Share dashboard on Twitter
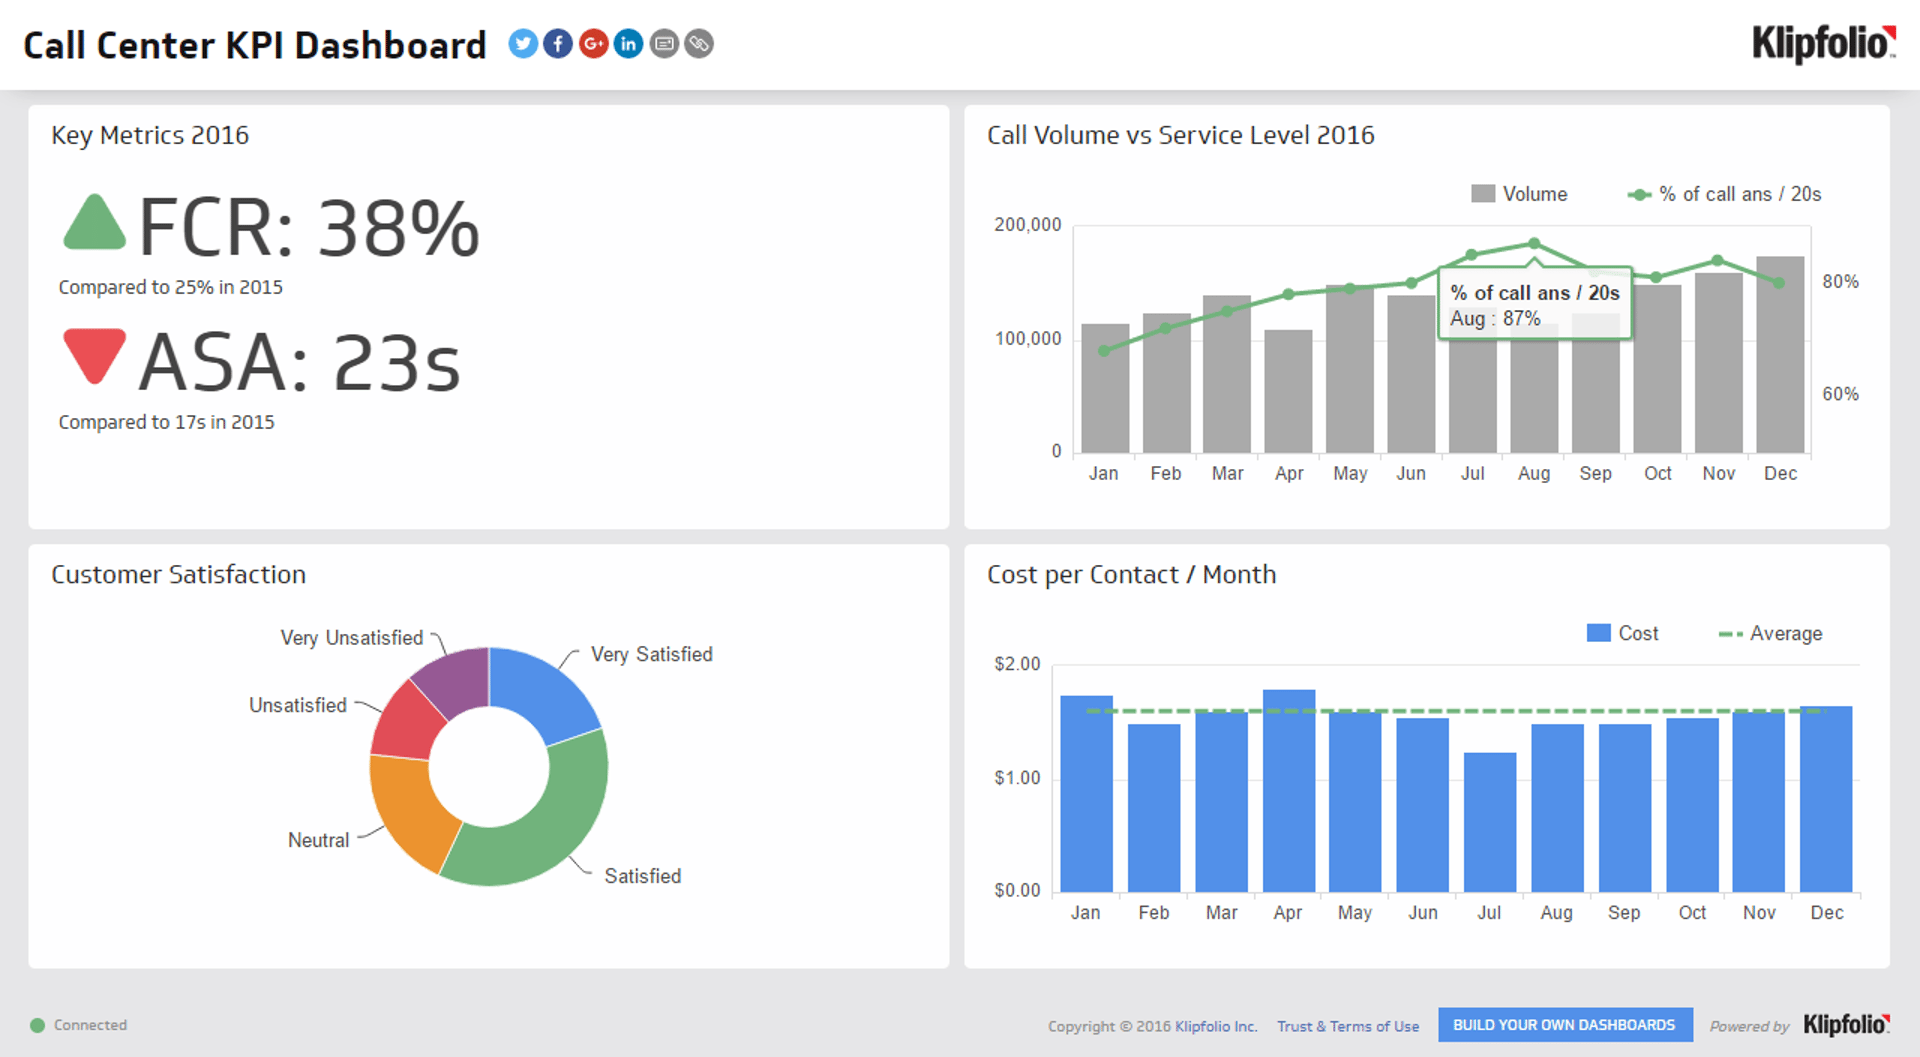 point(522,44)
